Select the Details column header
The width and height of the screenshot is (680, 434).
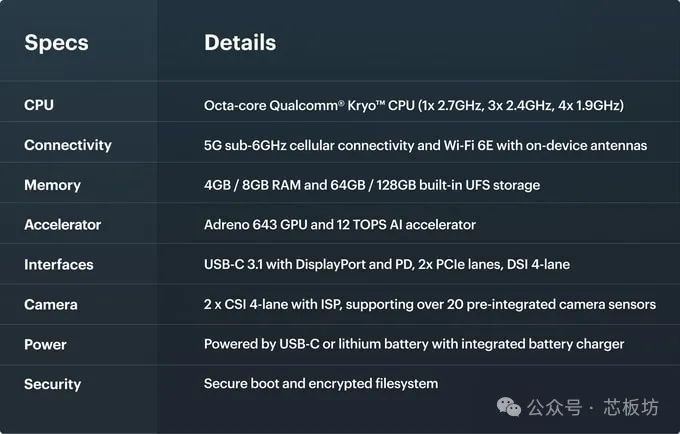[240, 42]
